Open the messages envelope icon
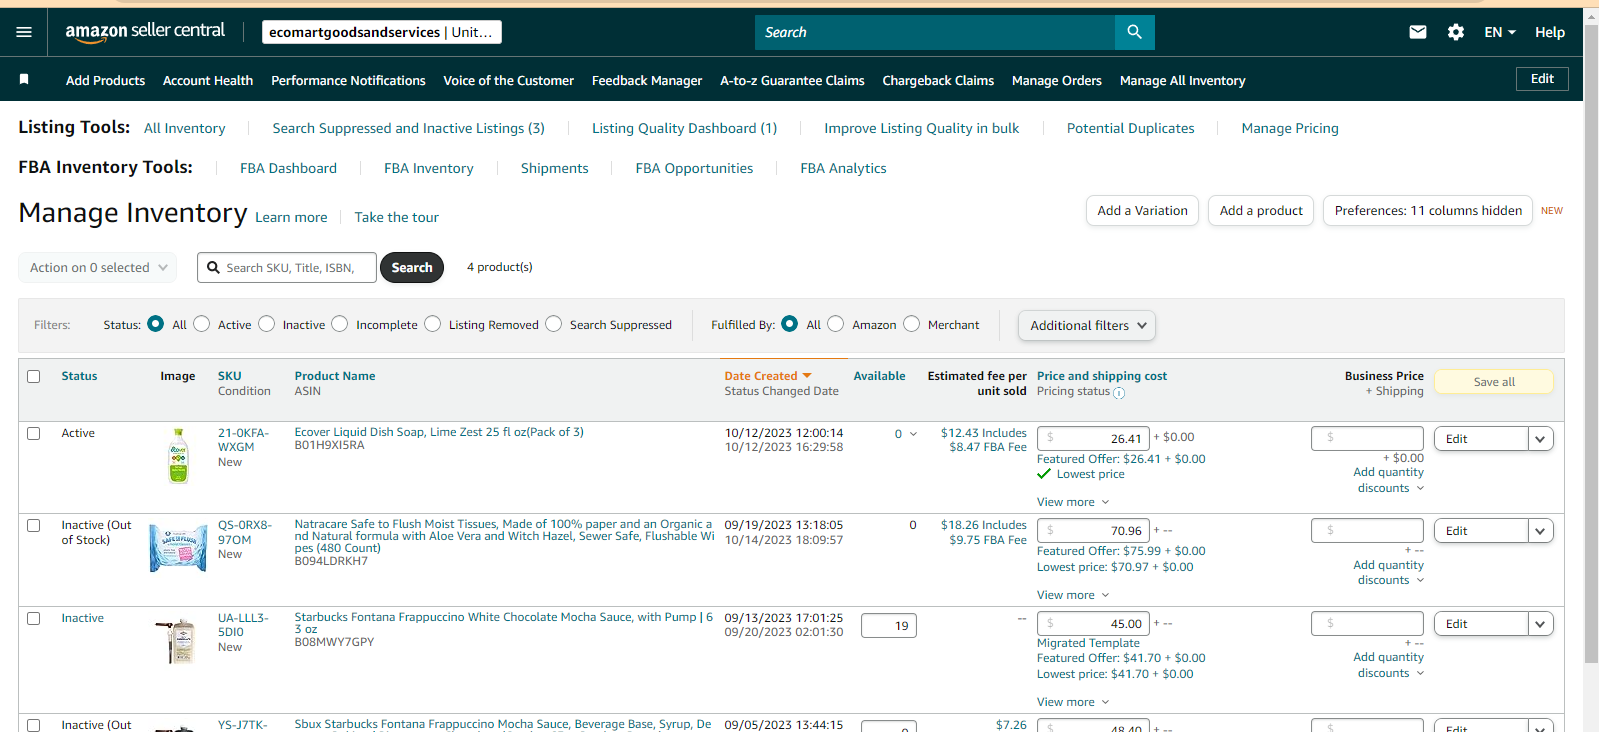Image resolution: width=1599 pixels, height=732 pixels. [1417, 32]
